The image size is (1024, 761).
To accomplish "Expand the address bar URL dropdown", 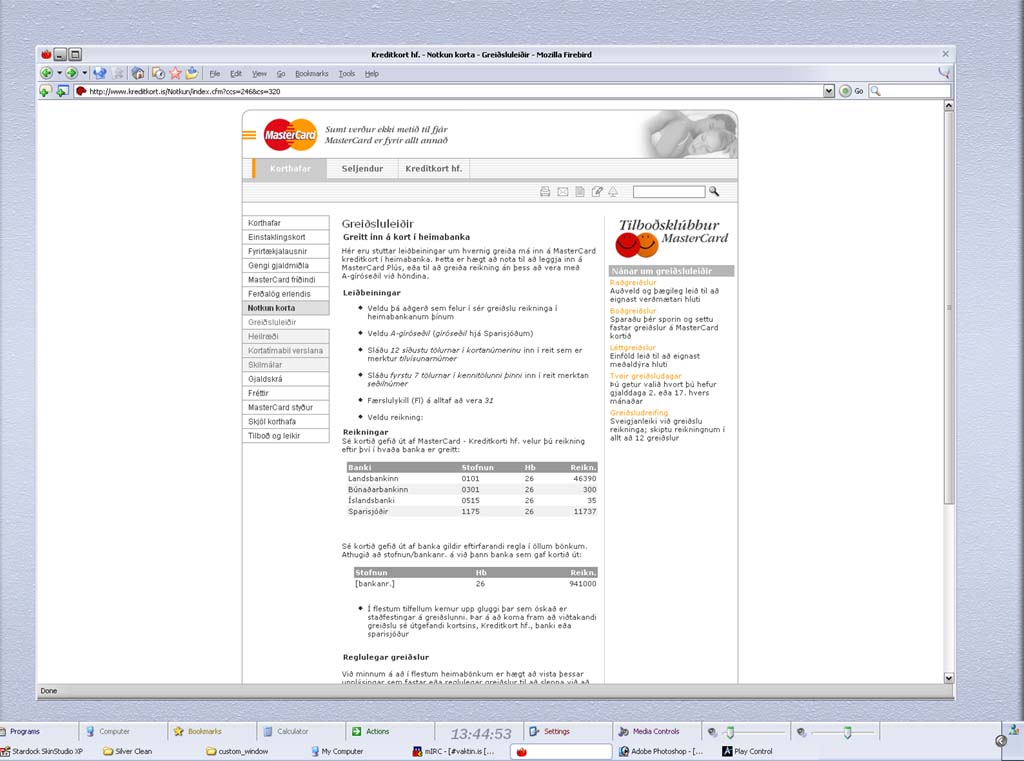I will tap(828, 91).
